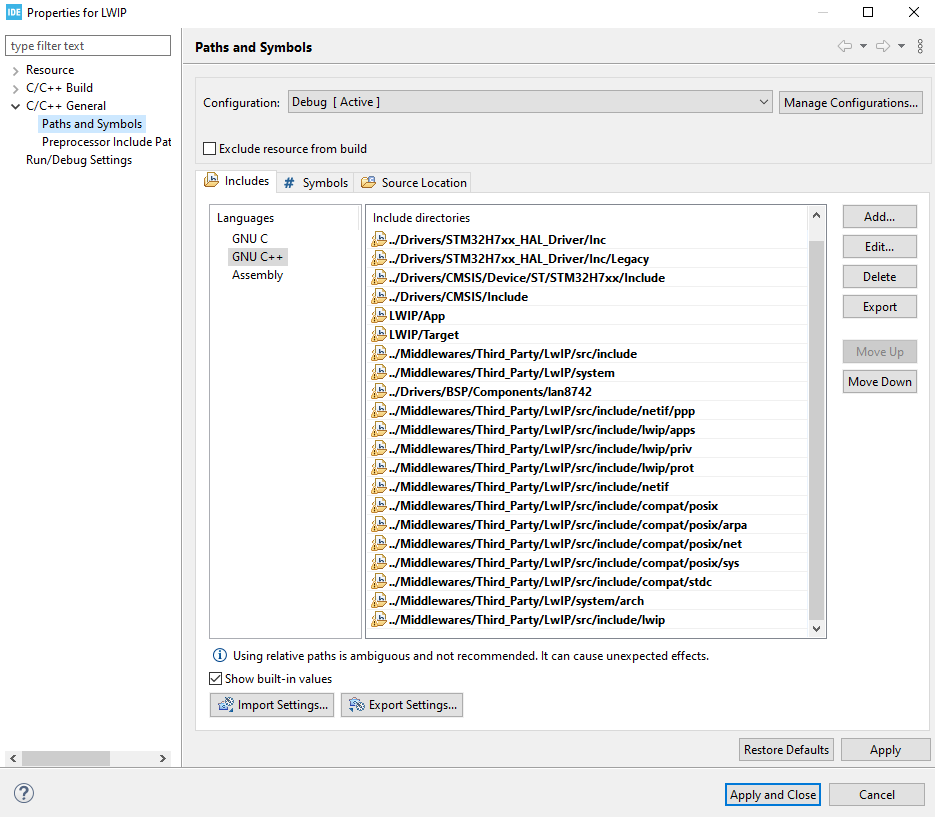Click the icon beside LwIP/src/include/netif/ppp
The height and width of the screenshot is (817, 935).
(379, 410)
